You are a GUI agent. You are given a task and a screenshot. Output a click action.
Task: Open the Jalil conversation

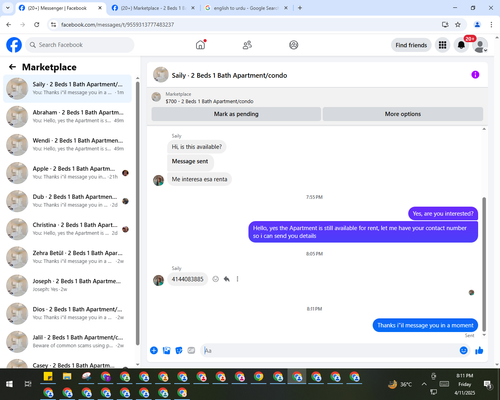click(x=67, y=341)
